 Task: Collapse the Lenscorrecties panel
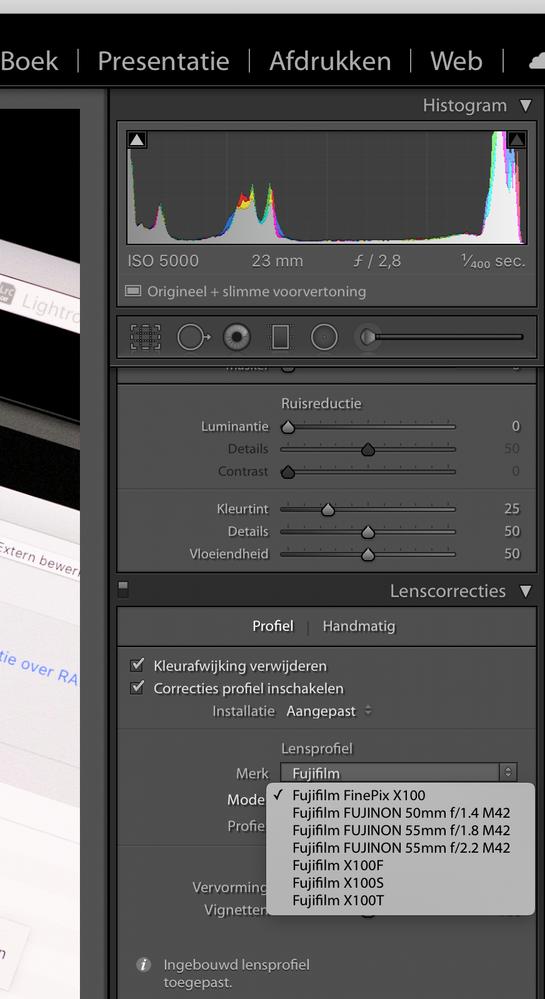(x=525, y=591)
